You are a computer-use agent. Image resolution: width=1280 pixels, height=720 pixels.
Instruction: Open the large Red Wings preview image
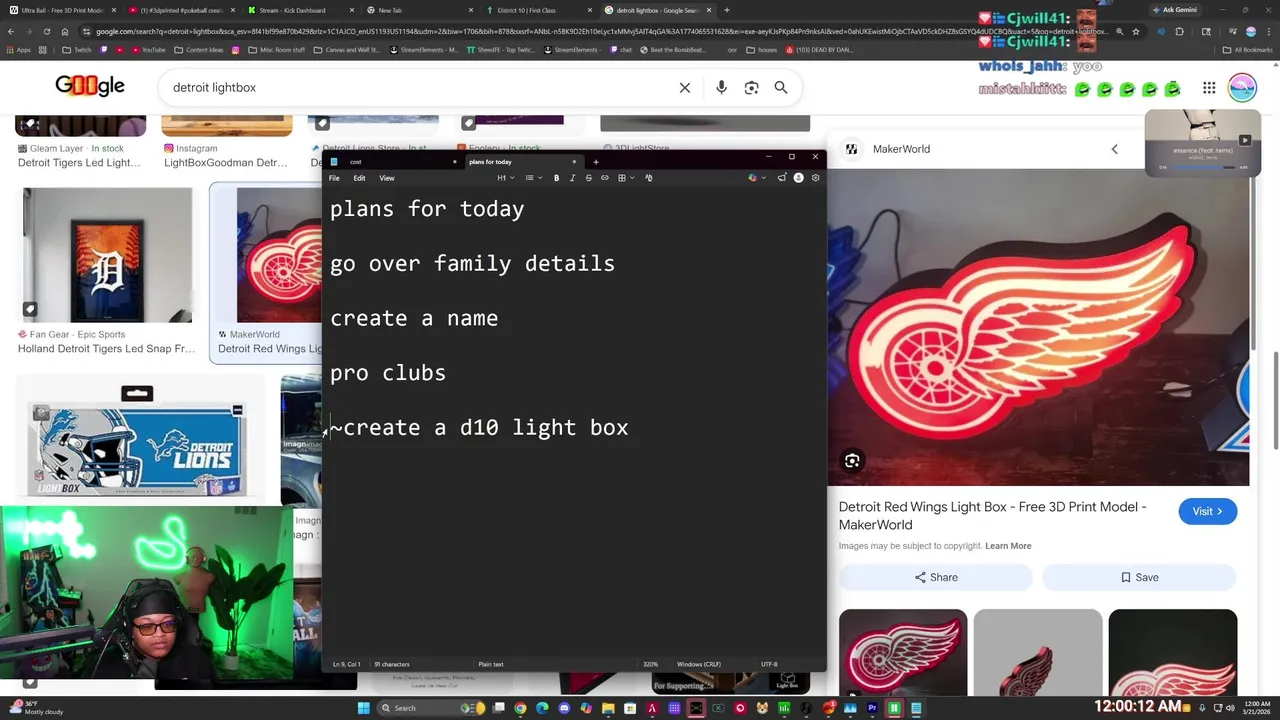tap(1038, 327)
